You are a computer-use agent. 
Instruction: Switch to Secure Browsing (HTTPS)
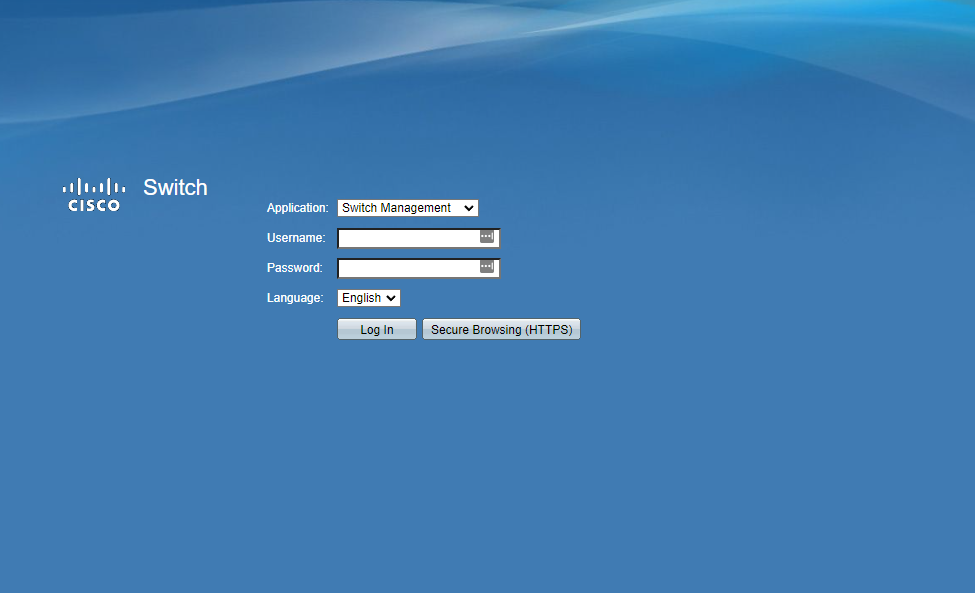tap(501, 329)
